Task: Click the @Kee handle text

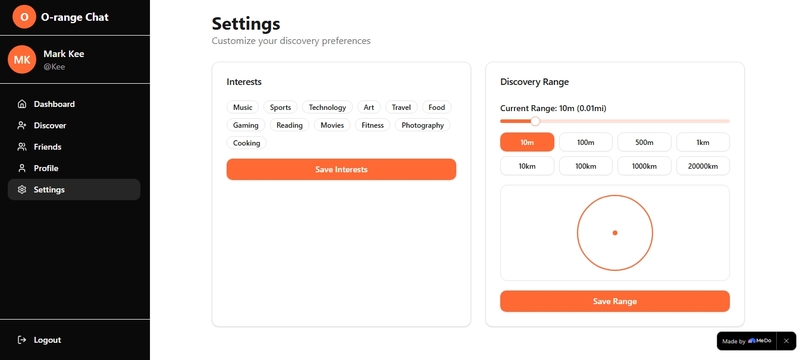Action: [x=54, y=67]
